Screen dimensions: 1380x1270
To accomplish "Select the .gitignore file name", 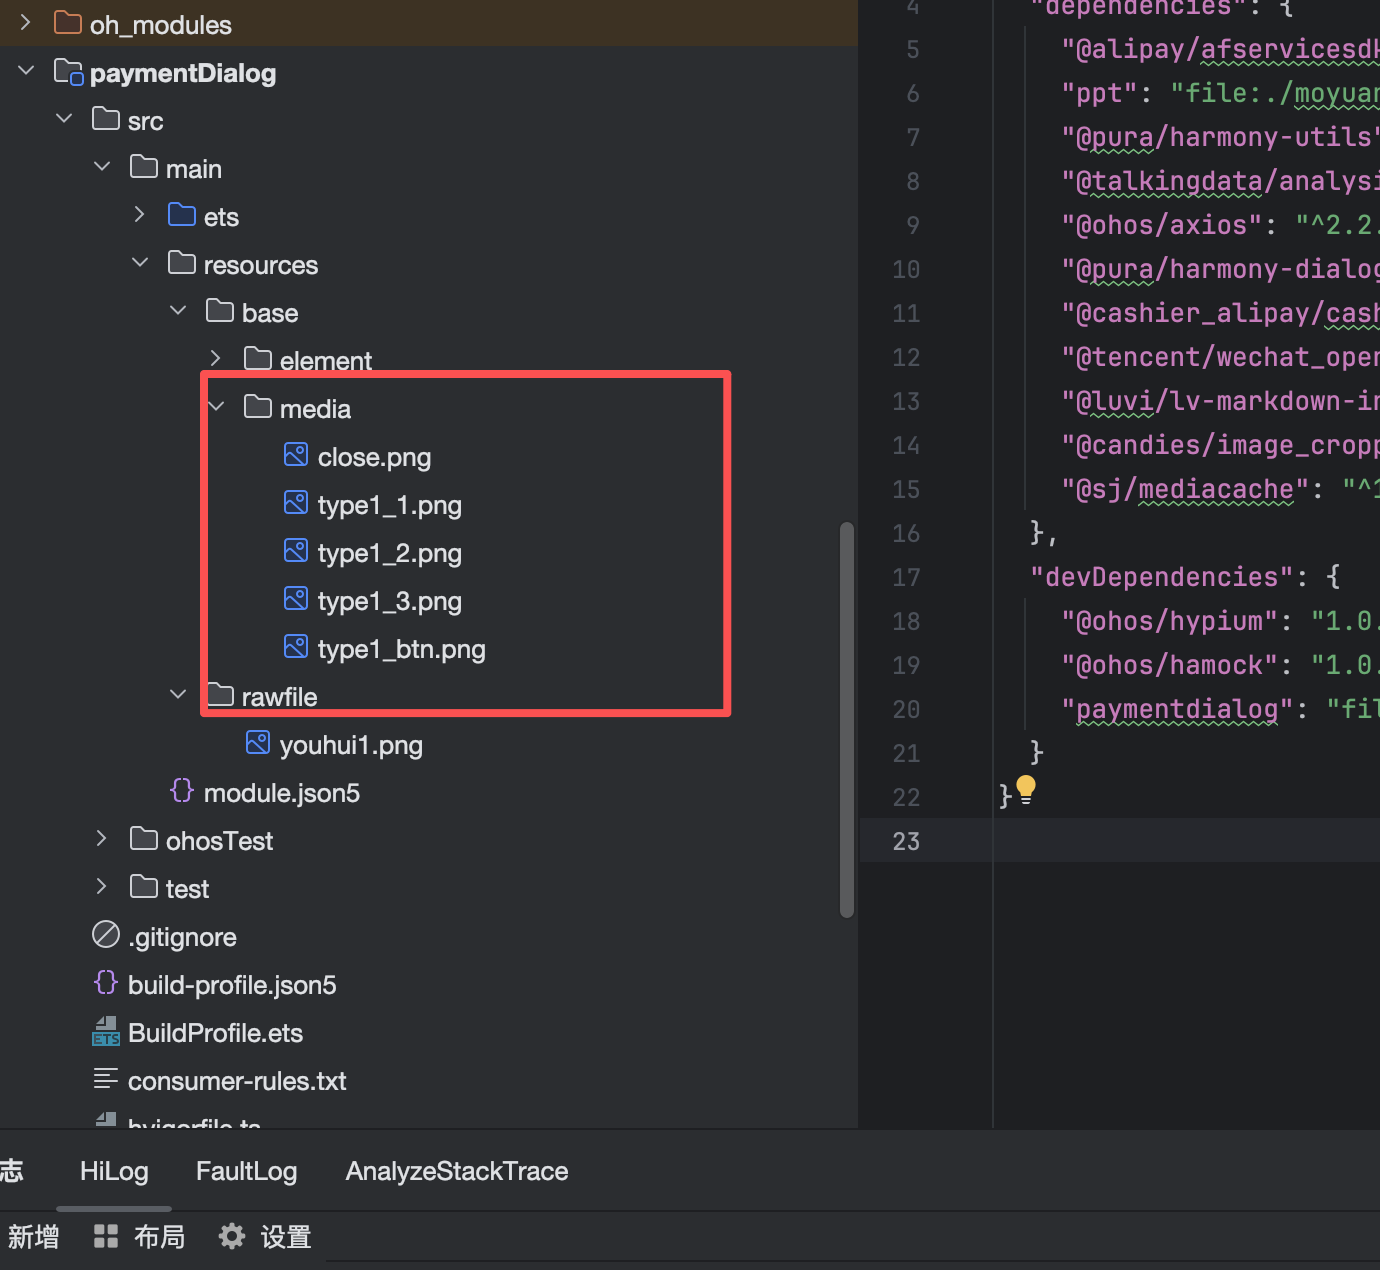I will pos(182,937).
